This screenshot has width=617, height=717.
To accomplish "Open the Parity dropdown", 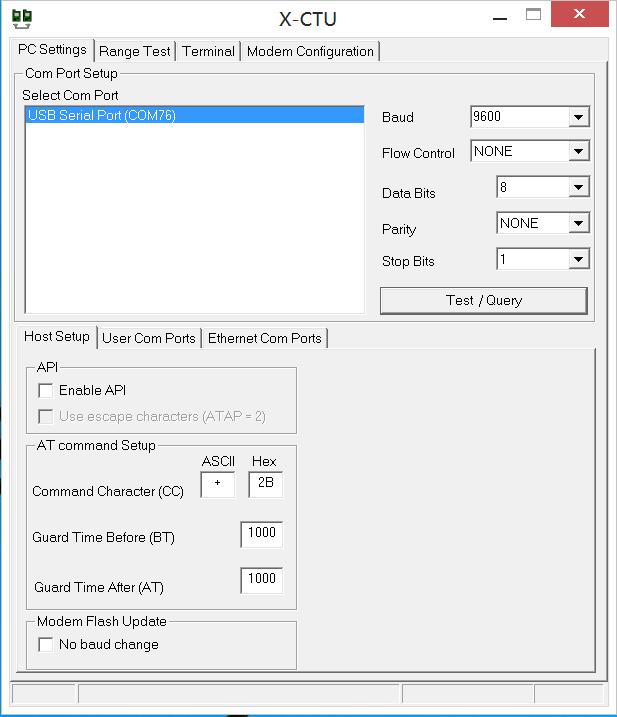I will 578,224.
